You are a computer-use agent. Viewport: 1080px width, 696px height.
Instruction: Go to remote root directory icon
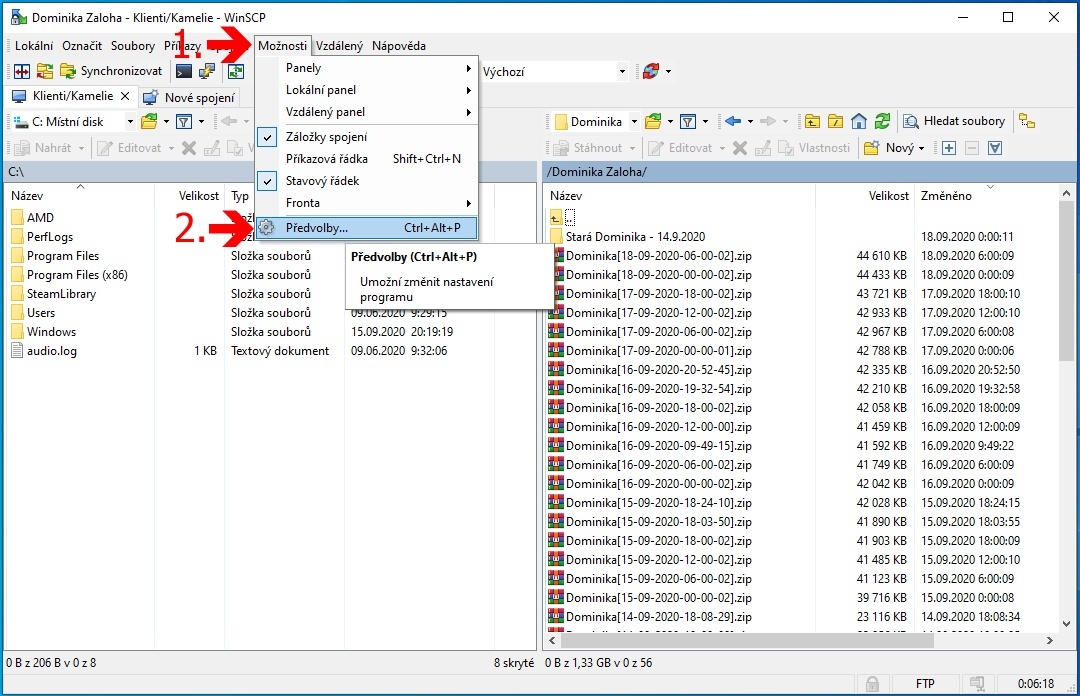click(835, 122)
